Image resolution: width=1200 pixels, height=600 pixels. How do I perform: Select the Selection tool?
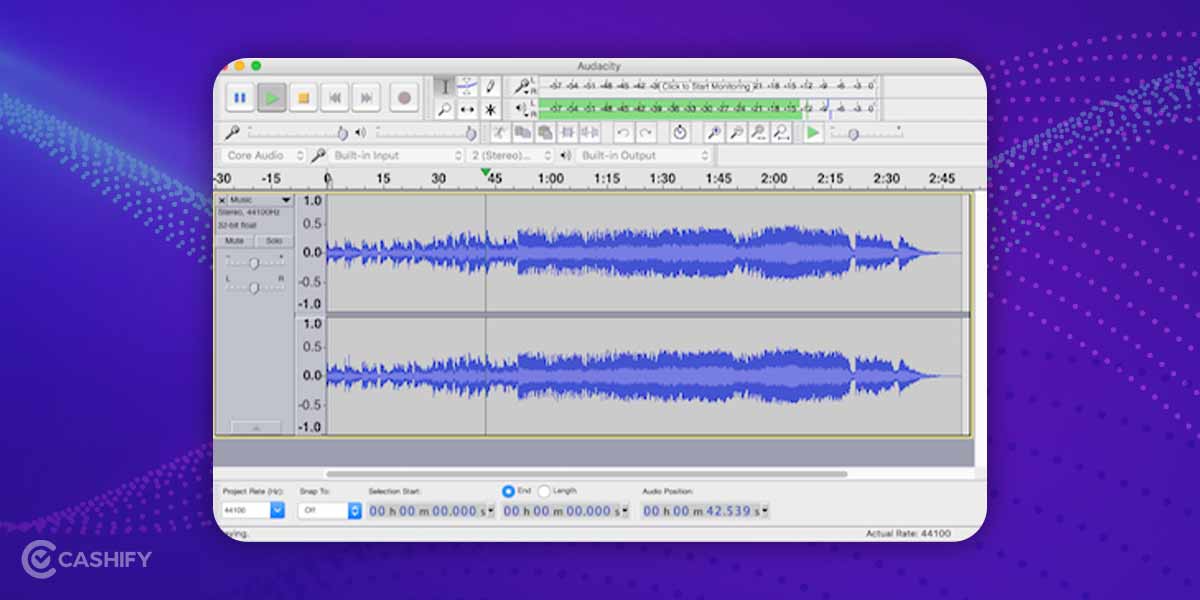click(x=446, y=87)
